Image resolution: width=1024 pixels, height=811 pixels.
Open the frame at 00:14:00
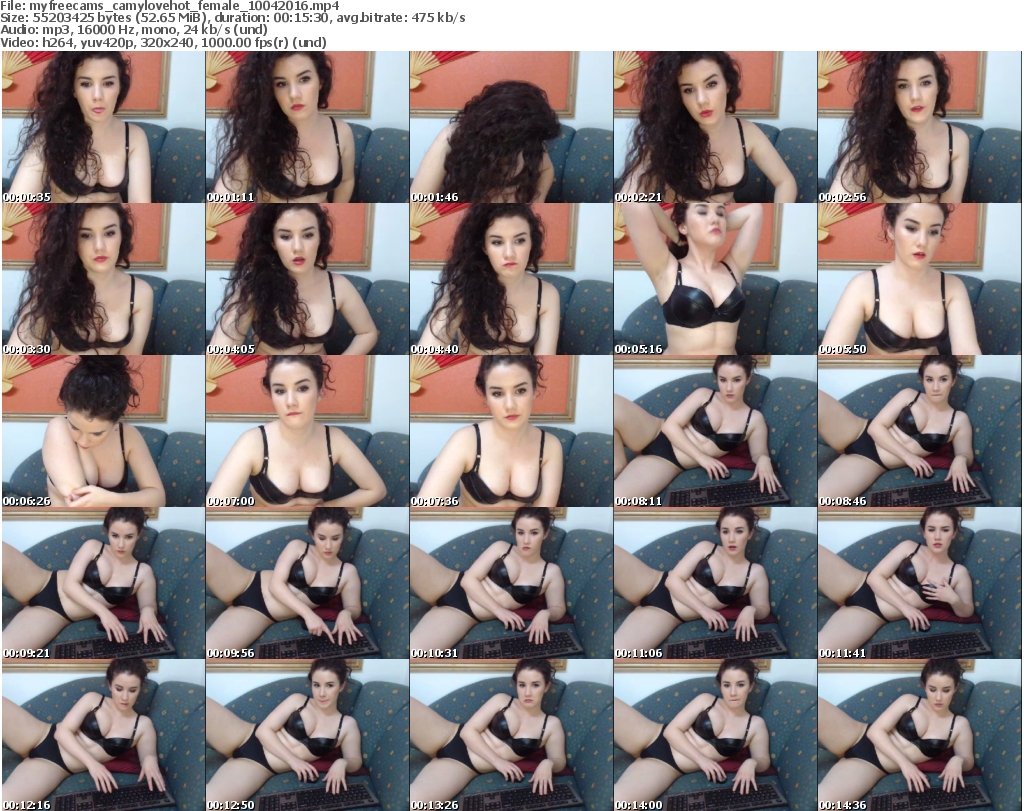pos(715,735)
